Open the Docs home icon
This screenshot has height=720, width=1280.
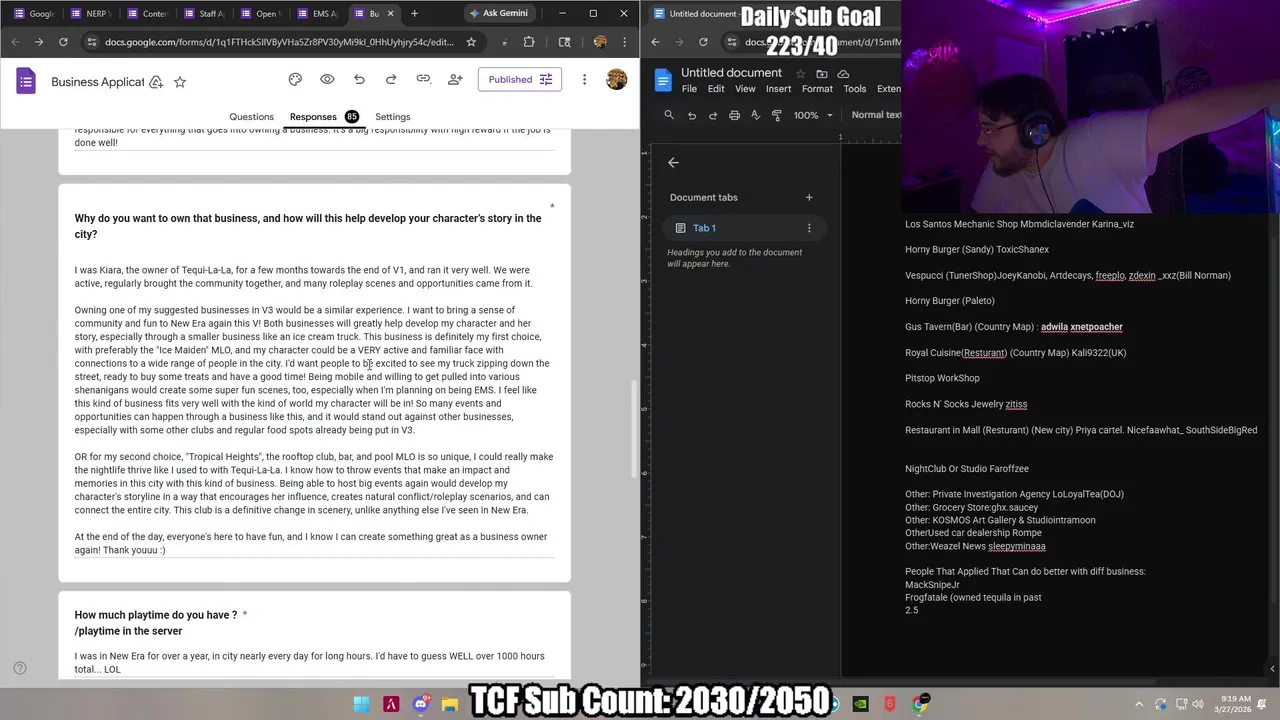pos(664,80)
